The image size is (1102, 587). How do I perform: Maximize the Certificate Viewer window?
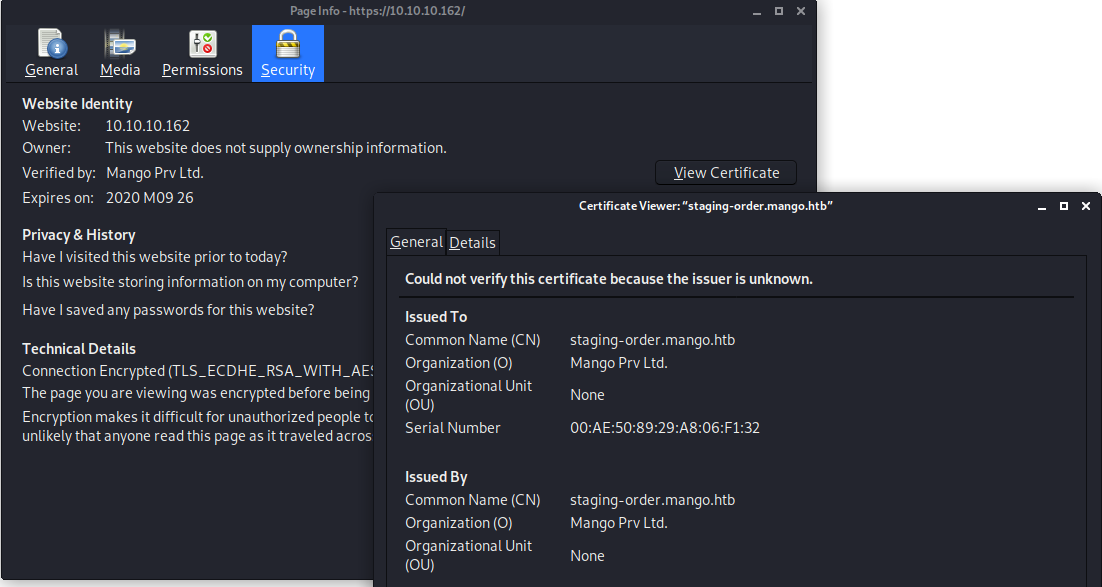[x=1064, y=206]
